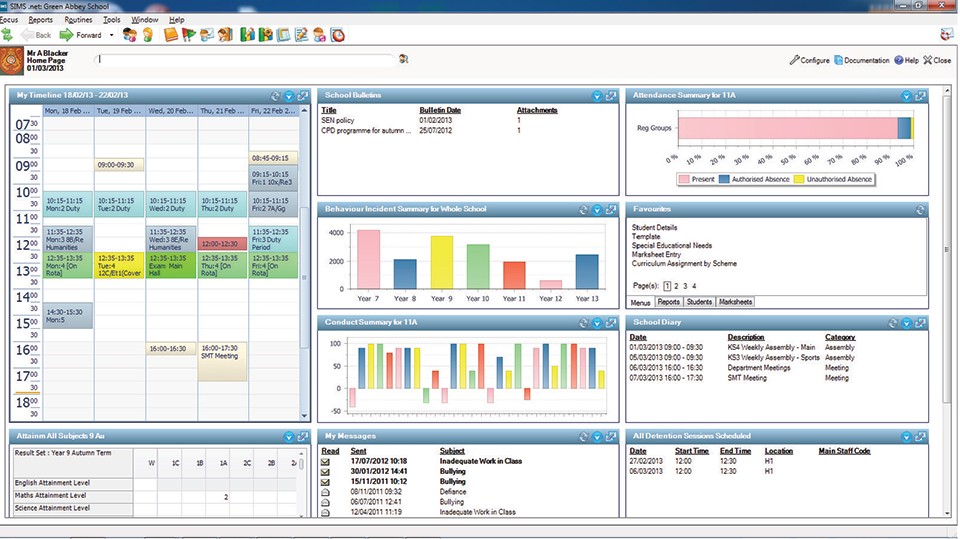Screen dimensions: 960x539
Task: Click the red and green flags icon
Action: tap(189, 35)
